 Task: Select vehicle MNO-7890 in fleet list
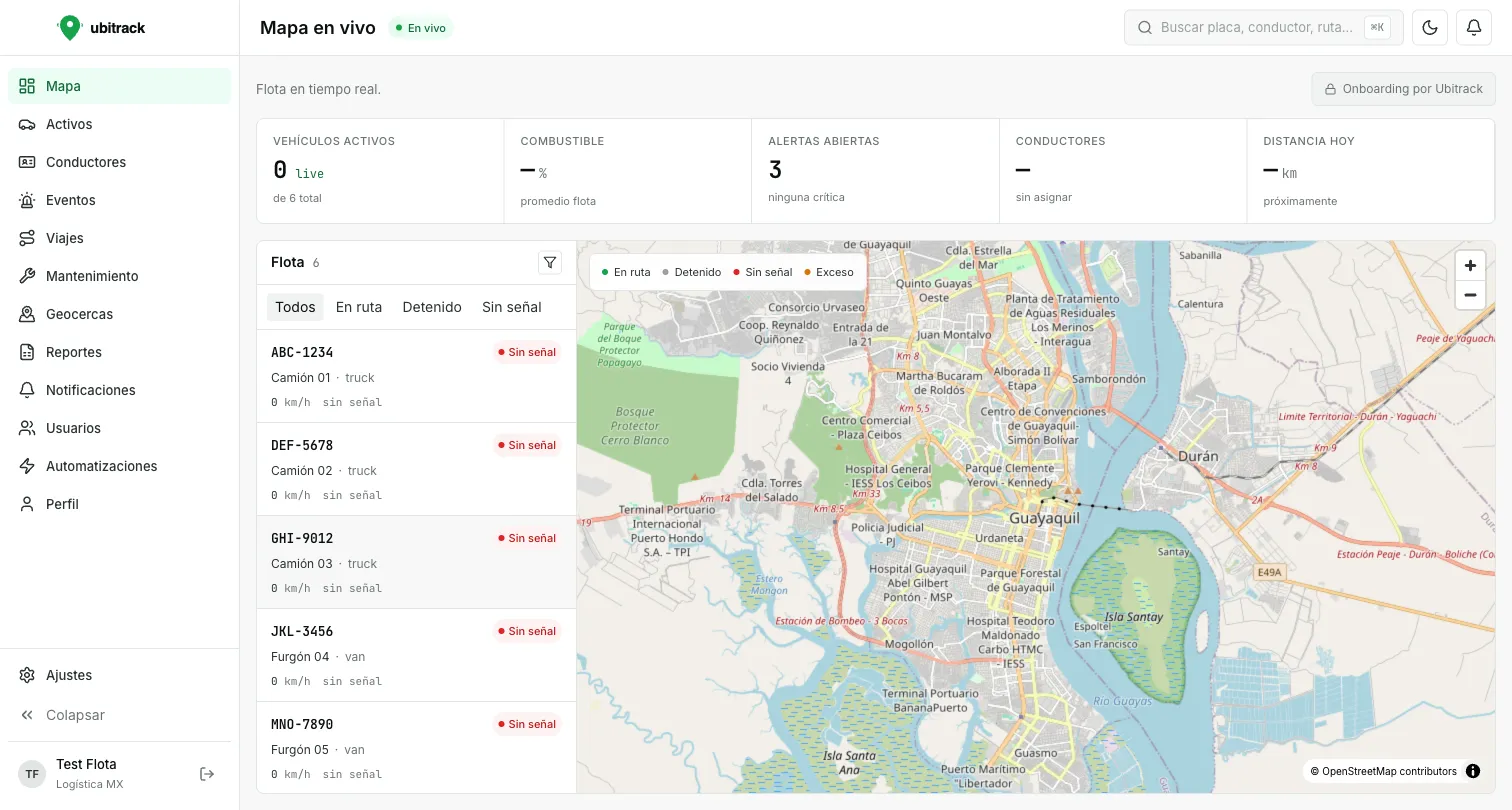[x=416, y=747]
